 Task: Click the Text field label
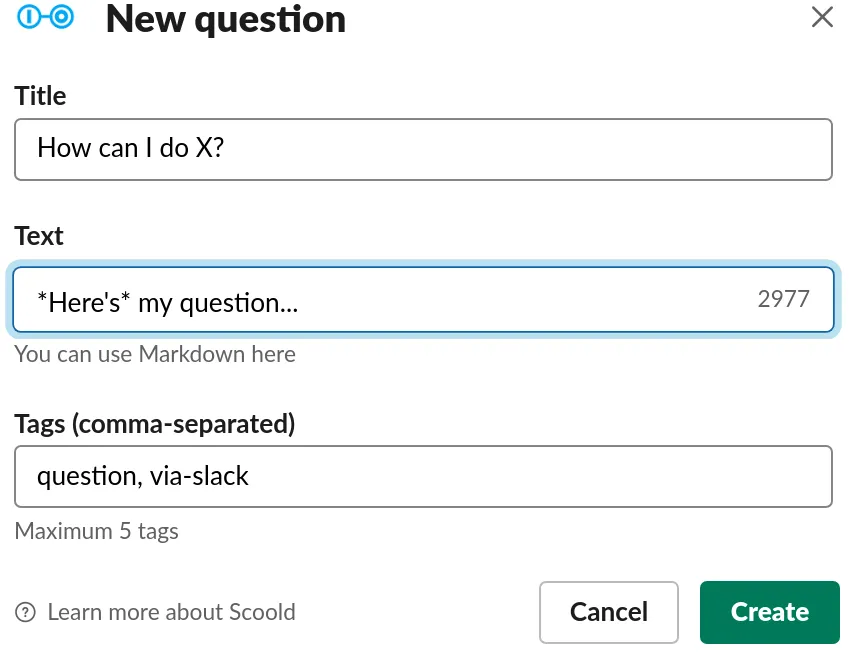click(x=38, y=236)
